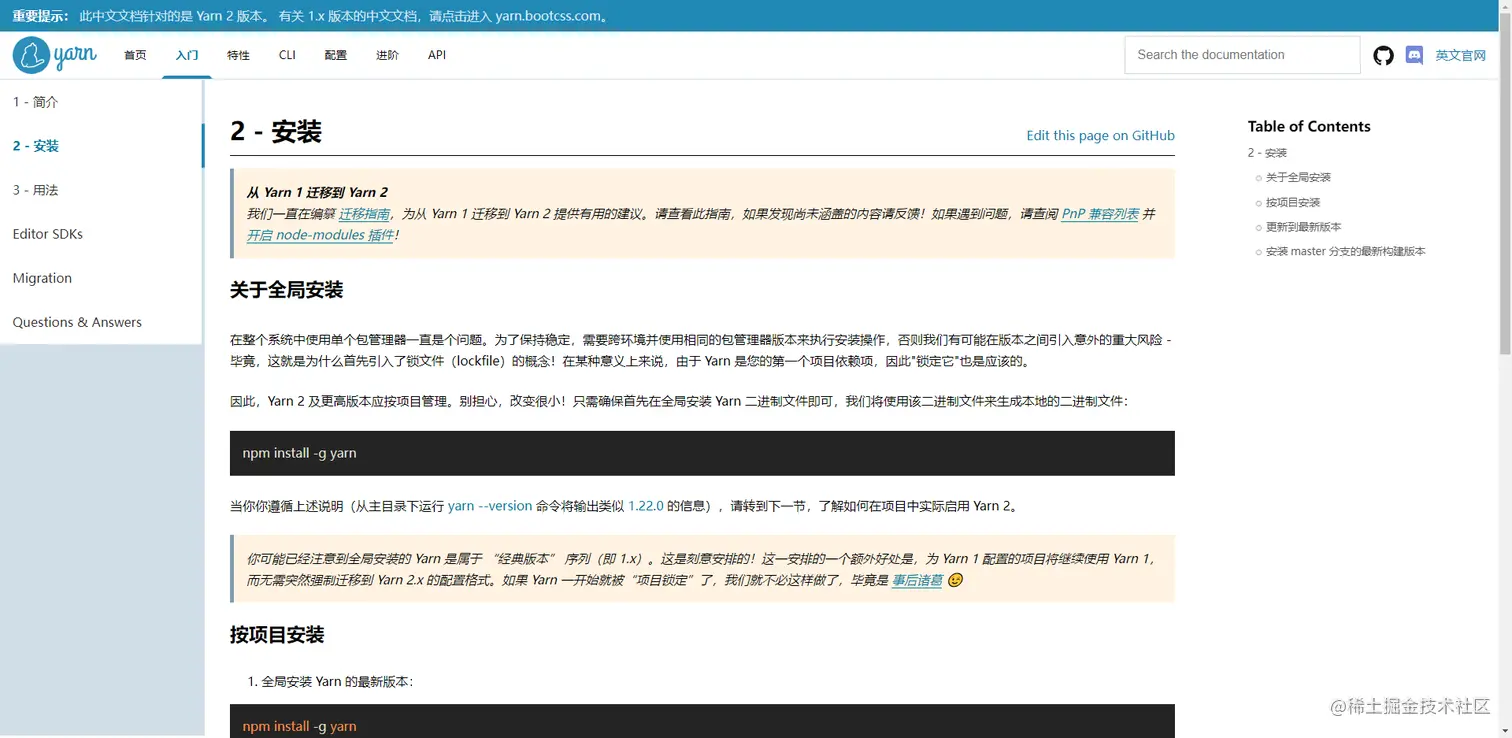Open the 迁移指南 link

click(364, 214)
